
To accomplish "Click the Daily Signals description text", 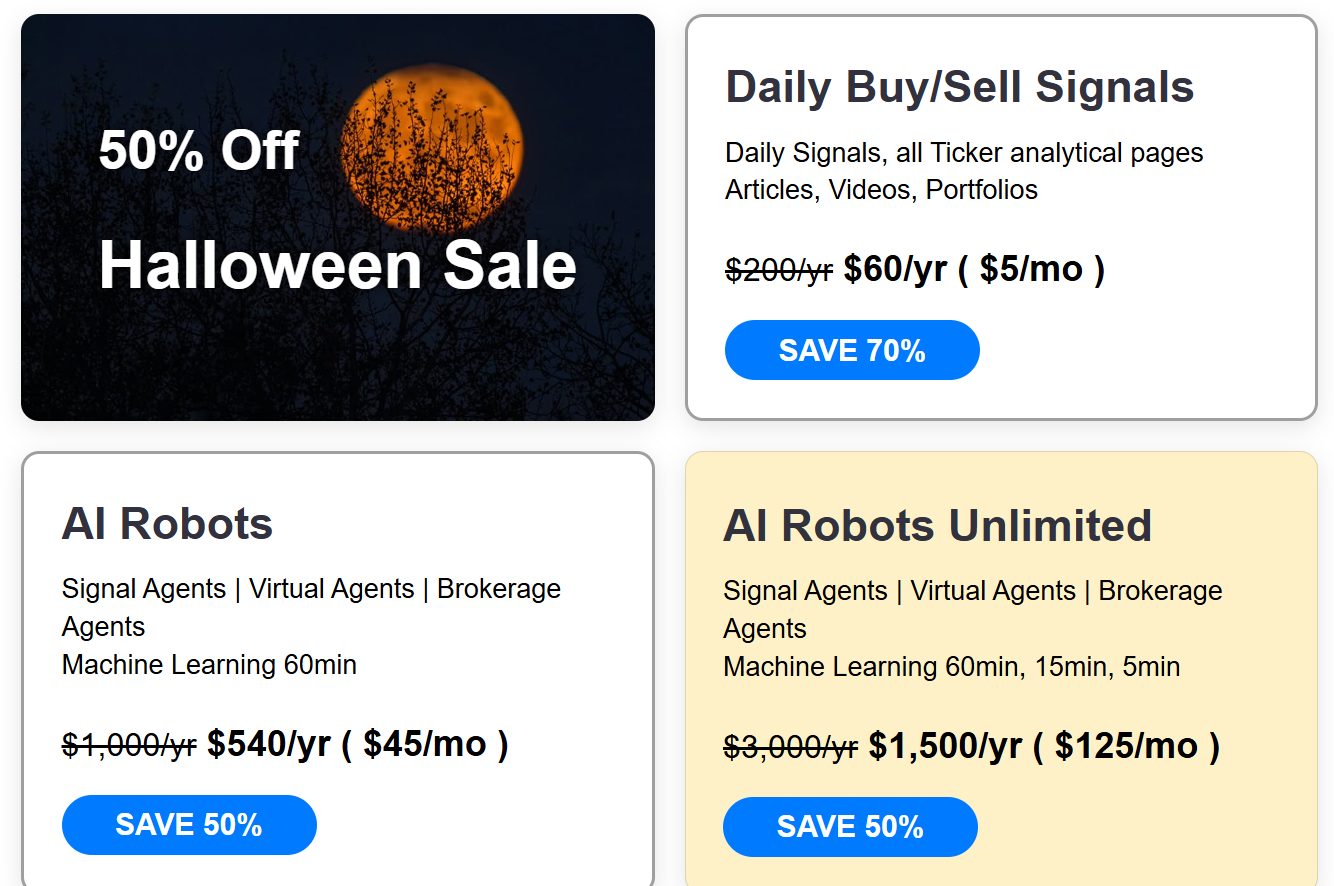I will point(964,153).
